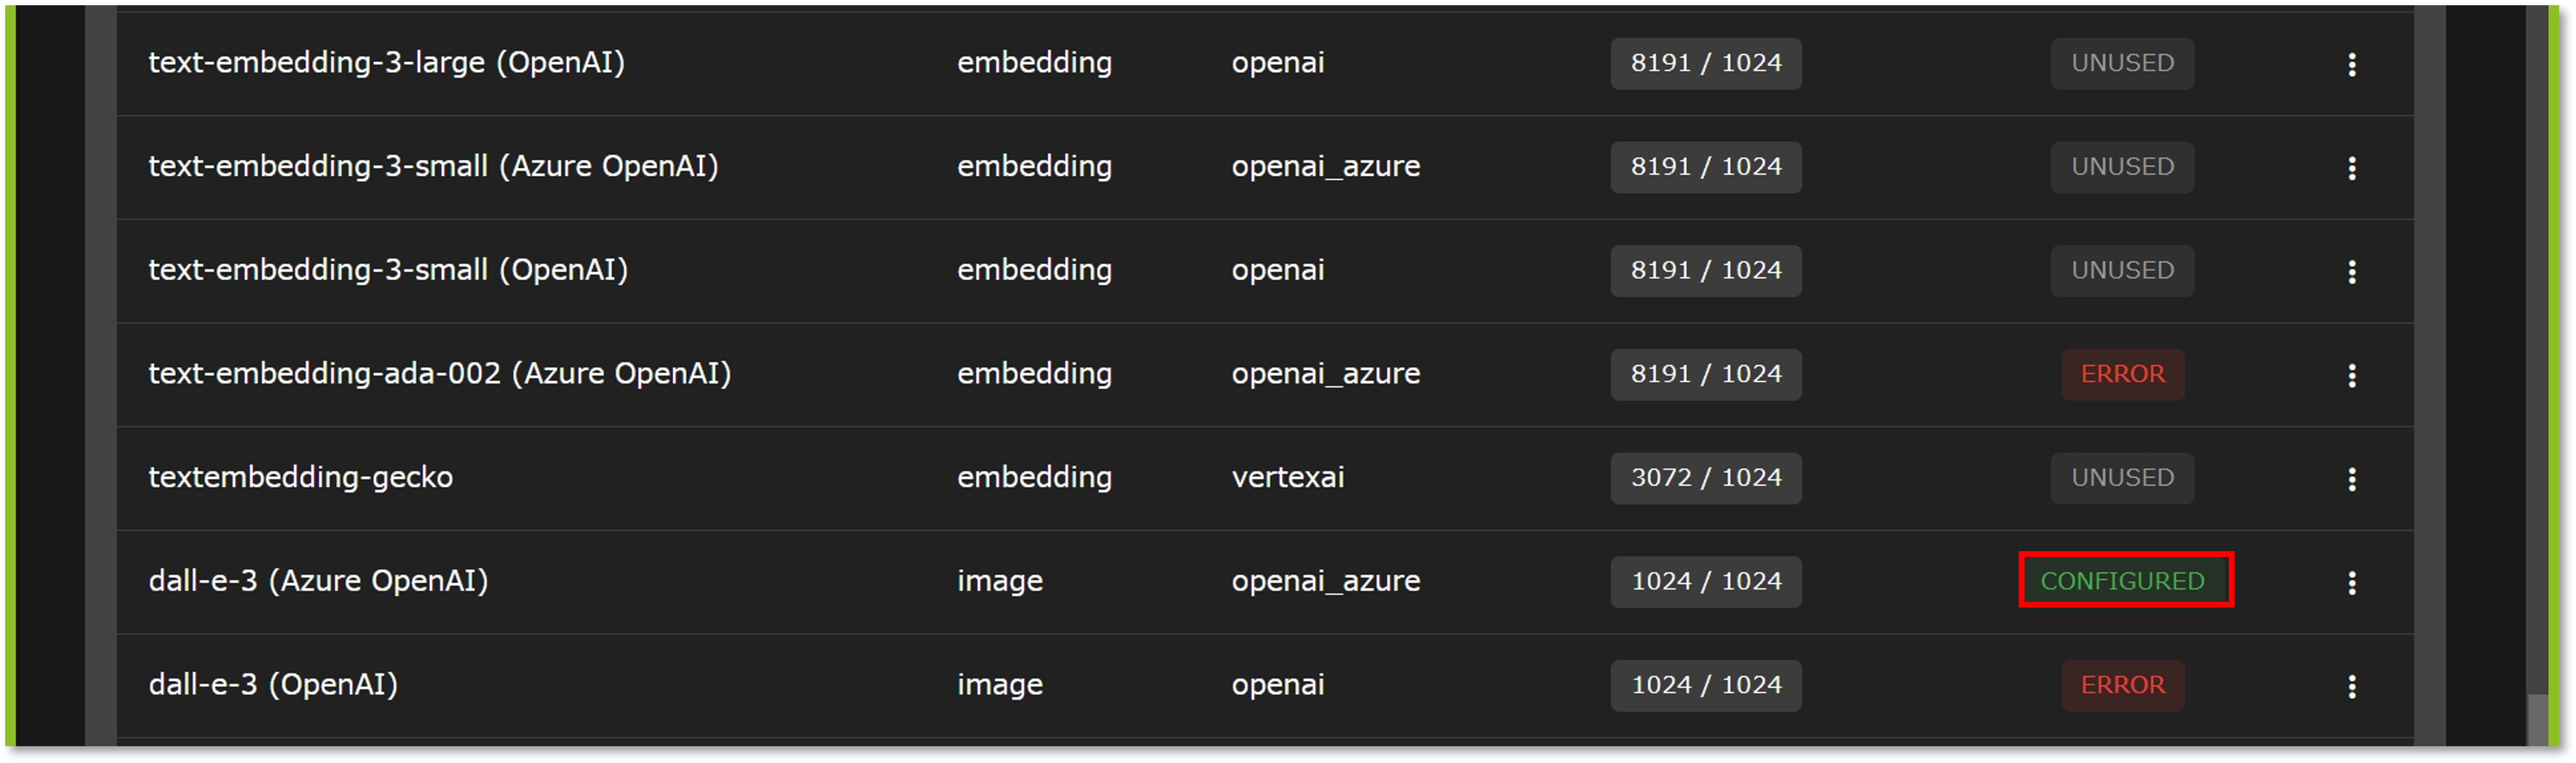This screenshot has width=2576, height=763.
Task: Open three-dot menu for textembedding-gecko row
Action: point(2351,479)
